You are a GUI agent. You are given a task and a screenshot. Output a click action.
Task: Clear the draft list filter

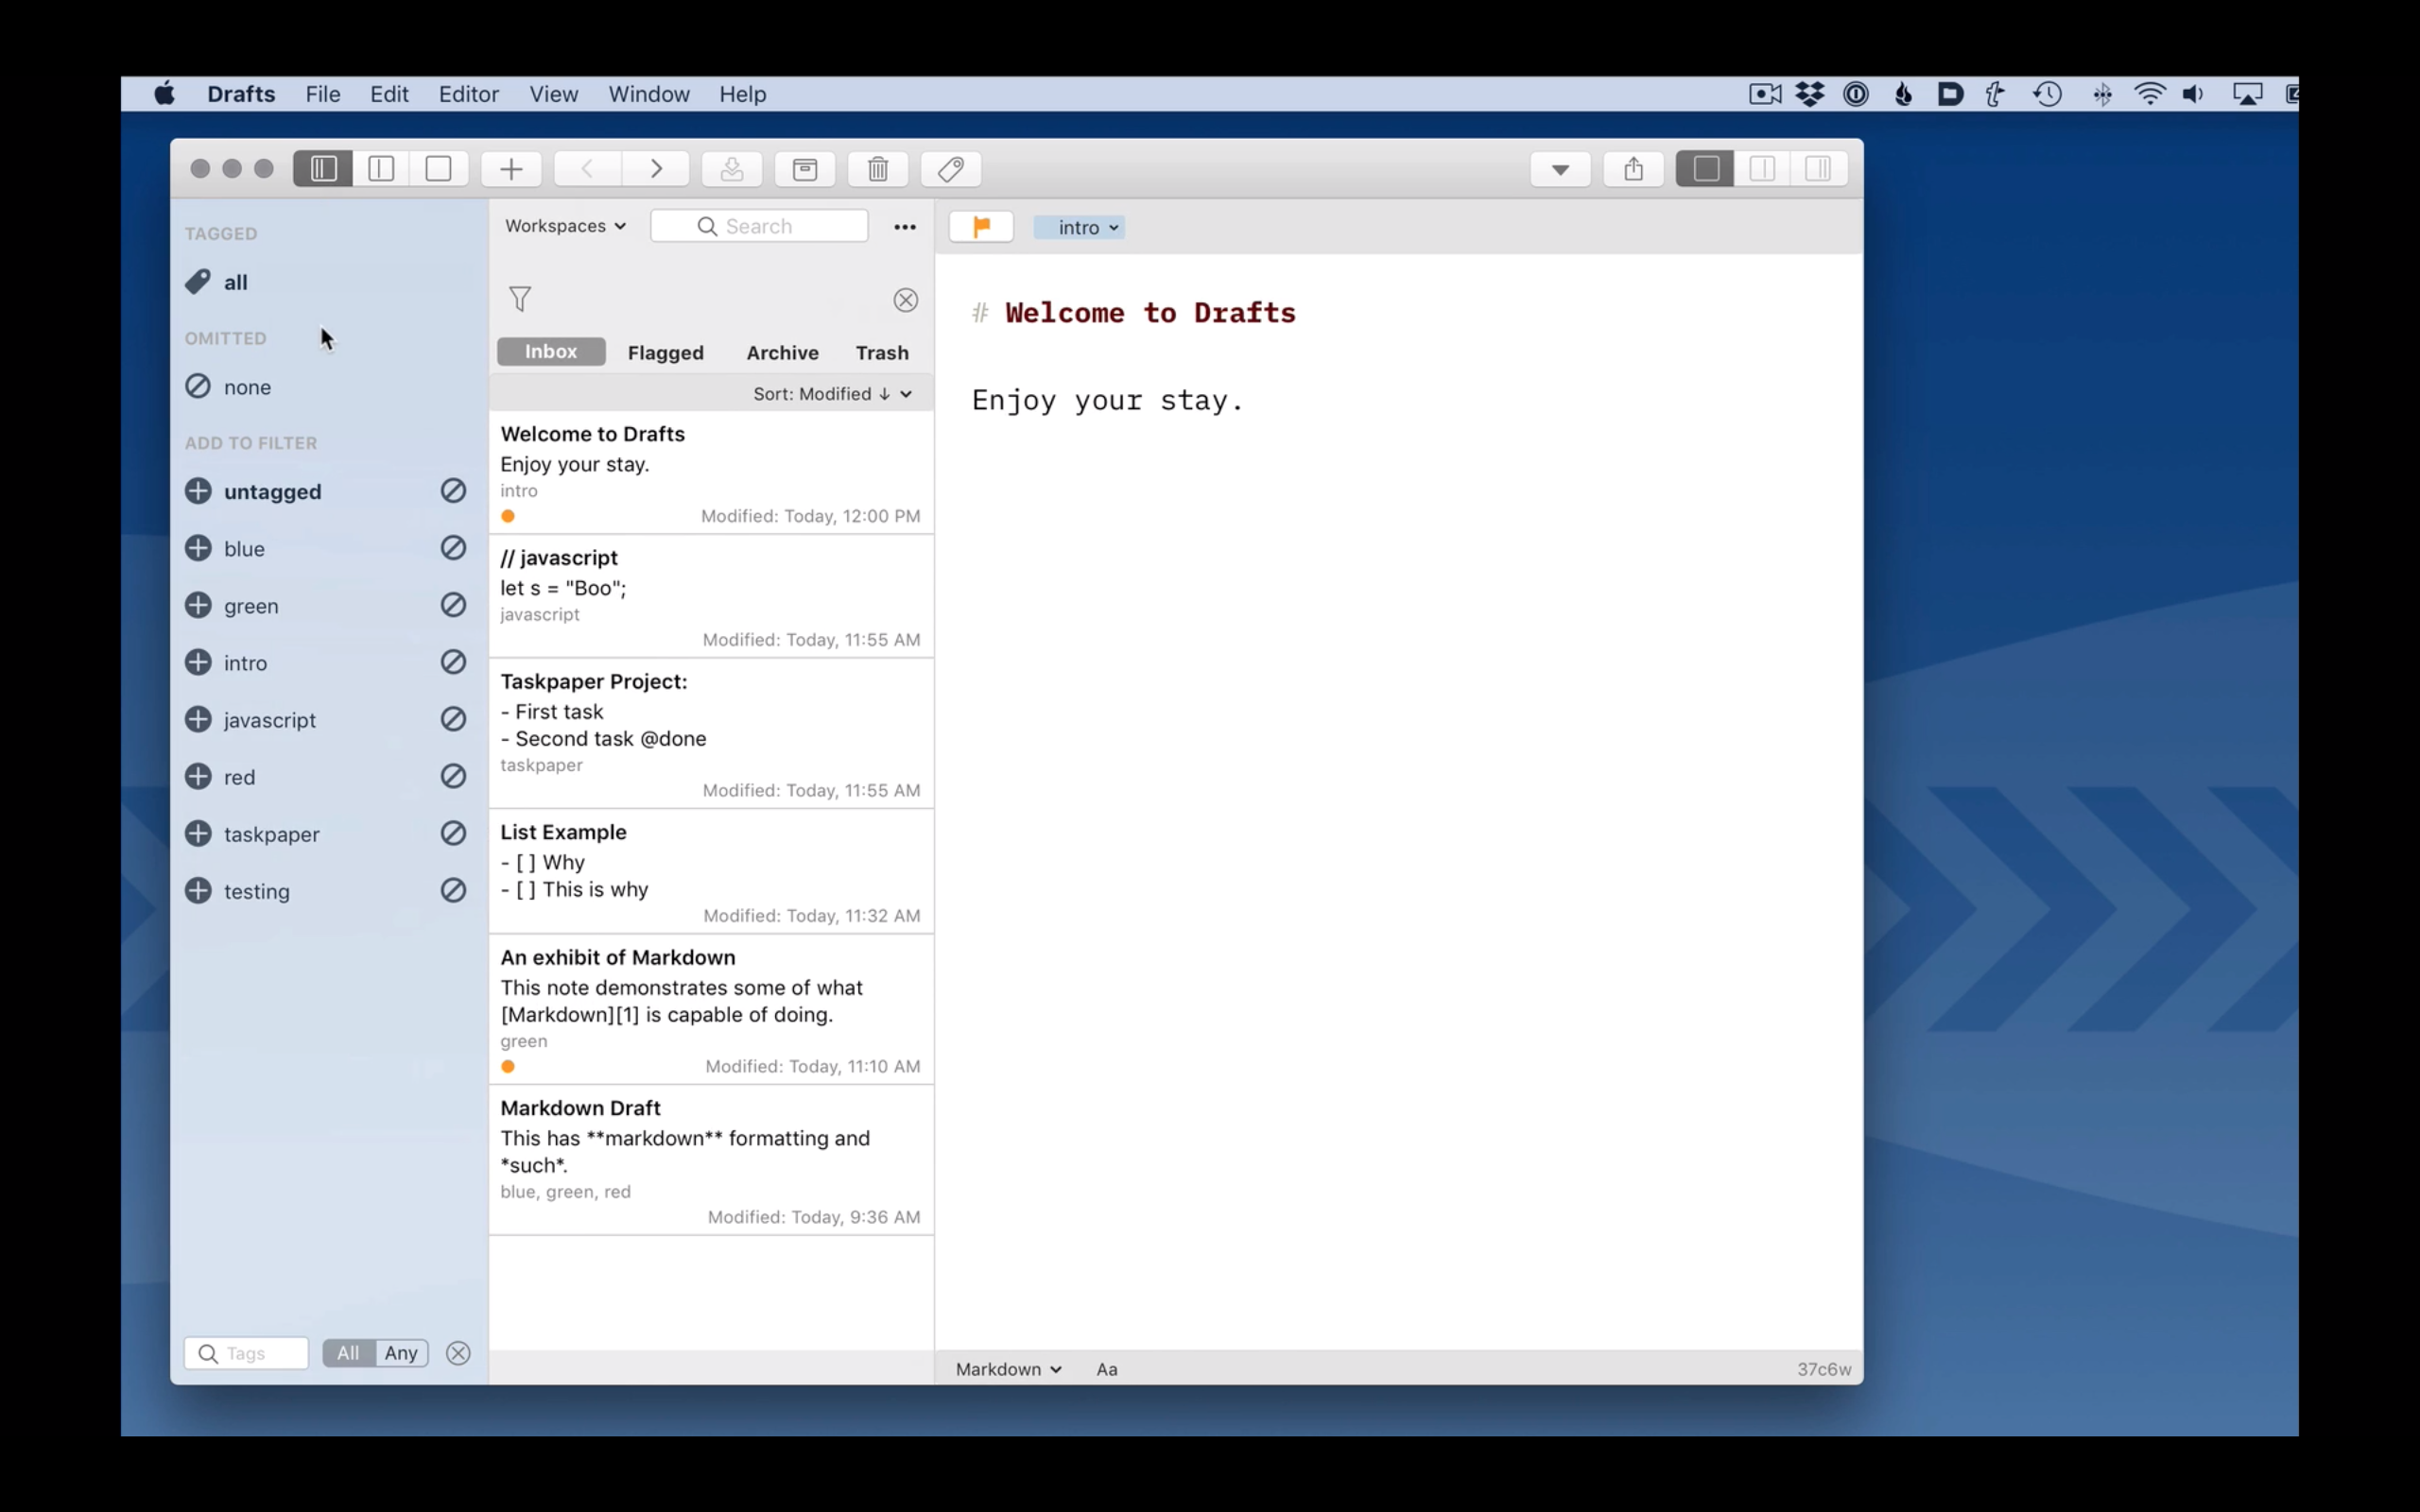pos(905,300)
